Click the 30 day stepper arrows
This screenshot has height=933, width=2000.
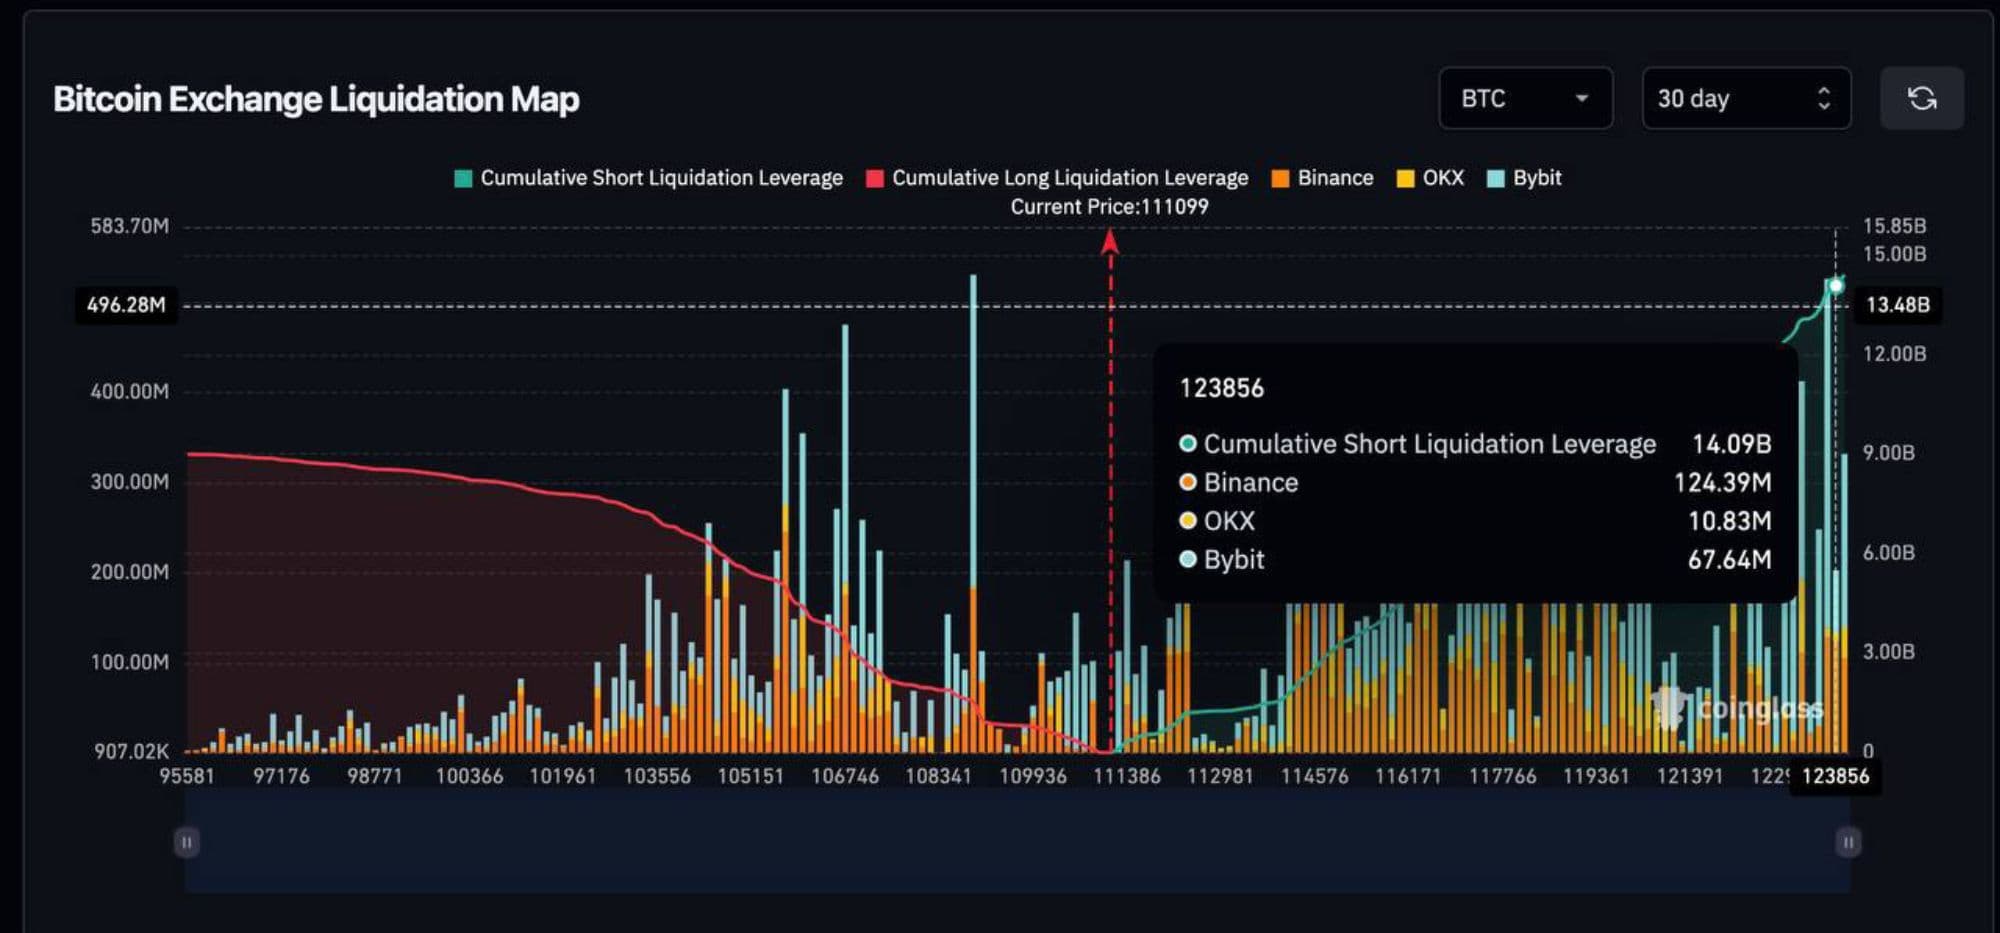point(1823,98)
